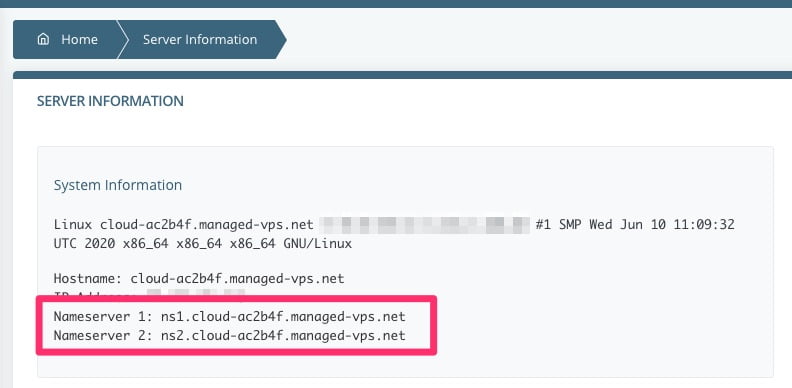Click the UTC 2020 x86_64 GNU/Linux line
This screenshot has height=388, width=792.
203,244
